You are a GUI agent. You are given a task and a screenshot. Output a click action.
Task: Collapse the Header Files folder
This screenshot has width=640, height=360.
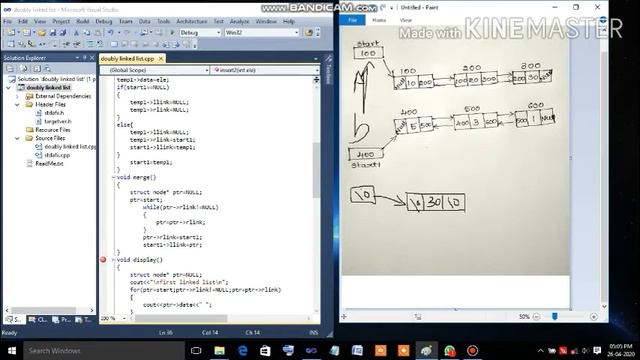(17, 104)
